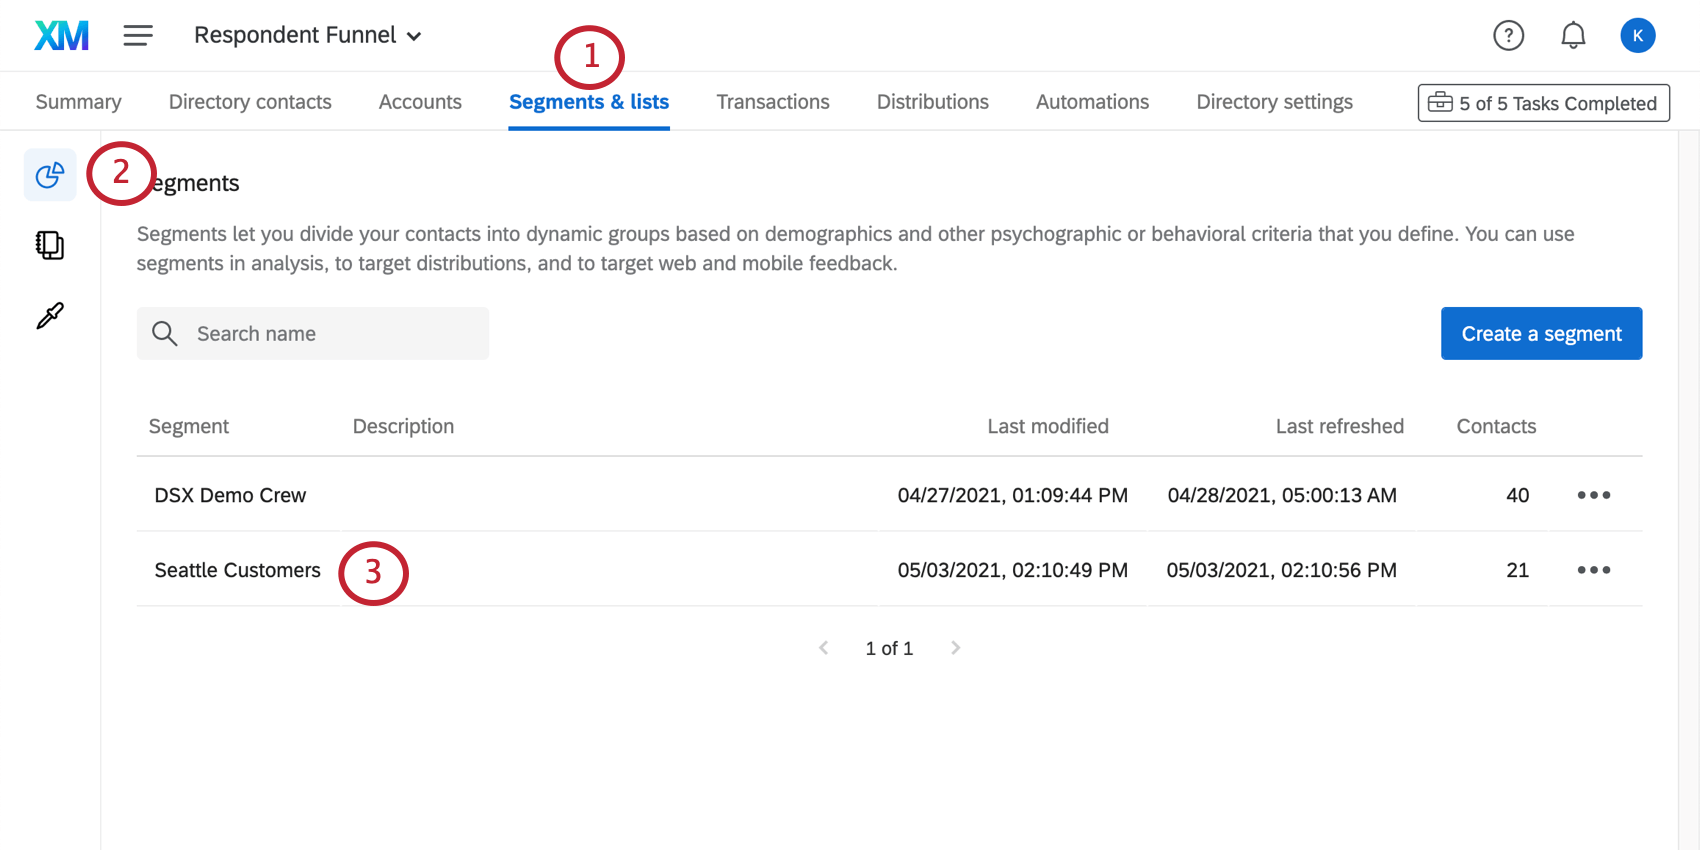
Task: Open the notifications bell
Action: click(x=1573, y=36)
